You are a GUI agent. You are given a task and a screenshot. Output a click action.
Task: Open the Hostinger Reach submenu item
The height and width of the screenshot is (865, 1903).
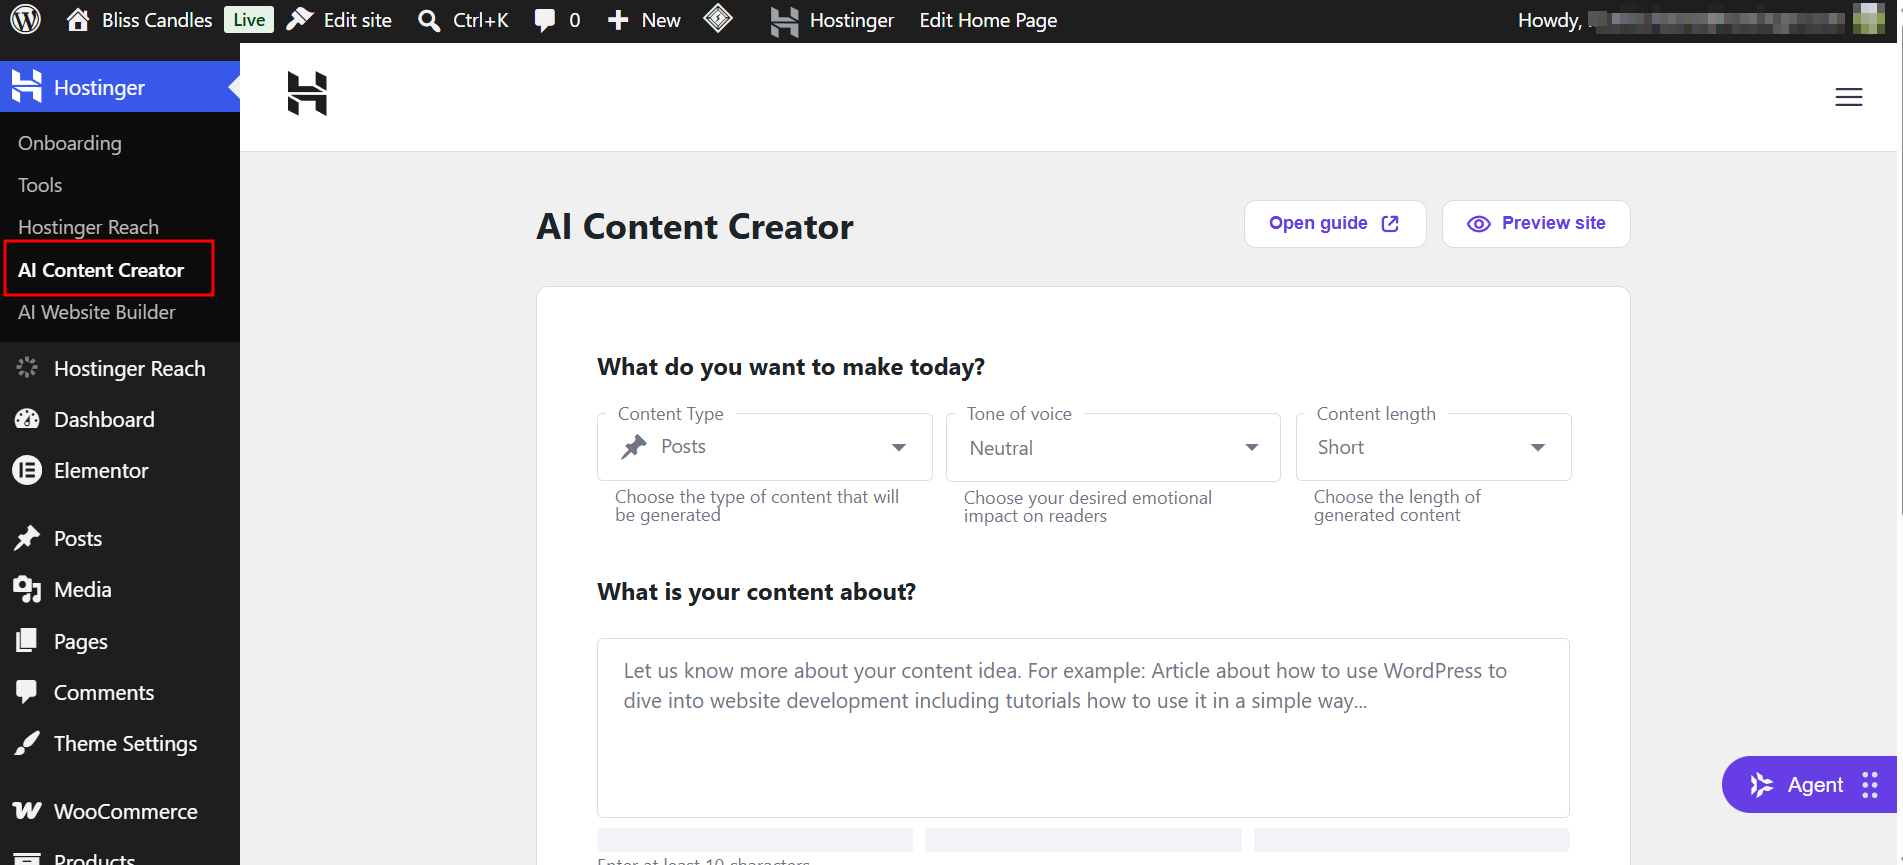coord(88,227)
